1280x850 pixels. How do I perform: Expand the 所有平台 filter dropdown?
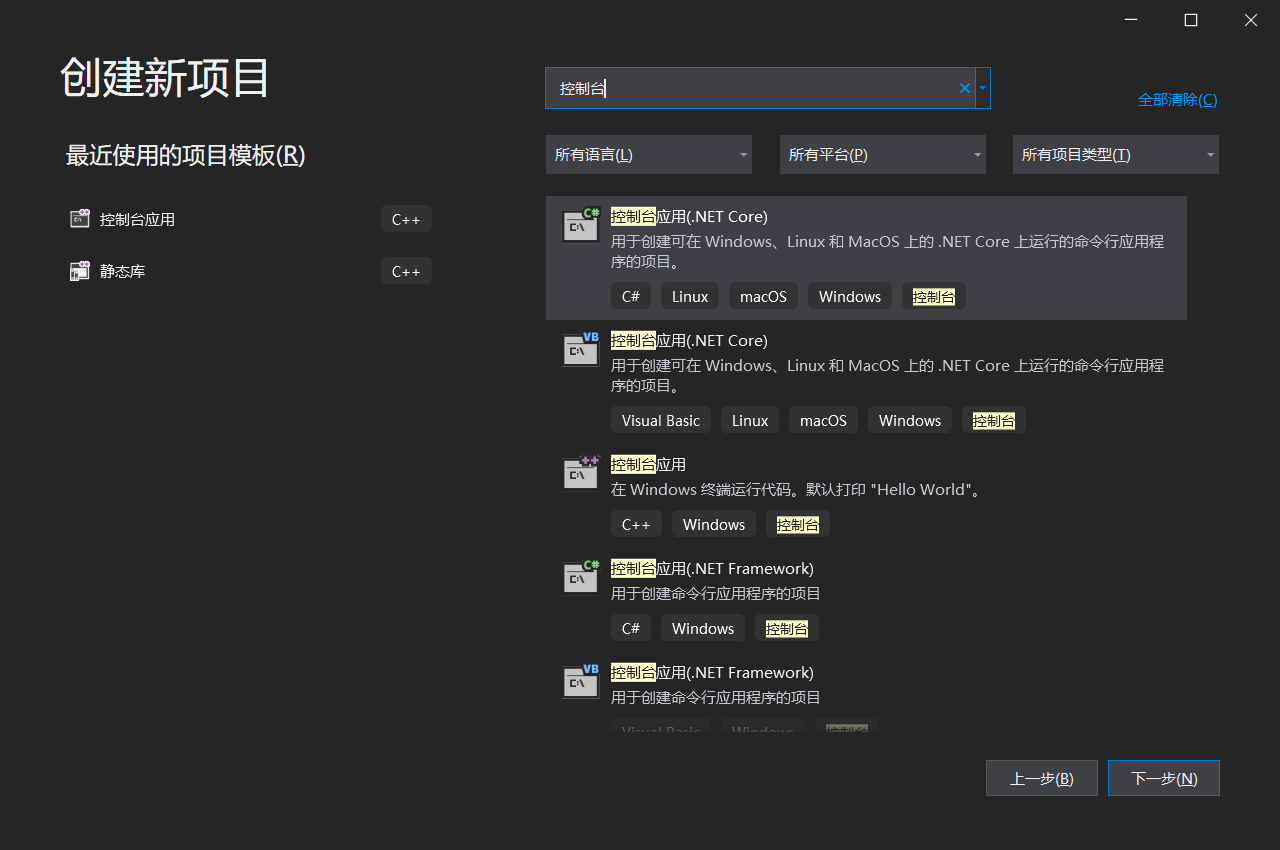coord(882,154)
